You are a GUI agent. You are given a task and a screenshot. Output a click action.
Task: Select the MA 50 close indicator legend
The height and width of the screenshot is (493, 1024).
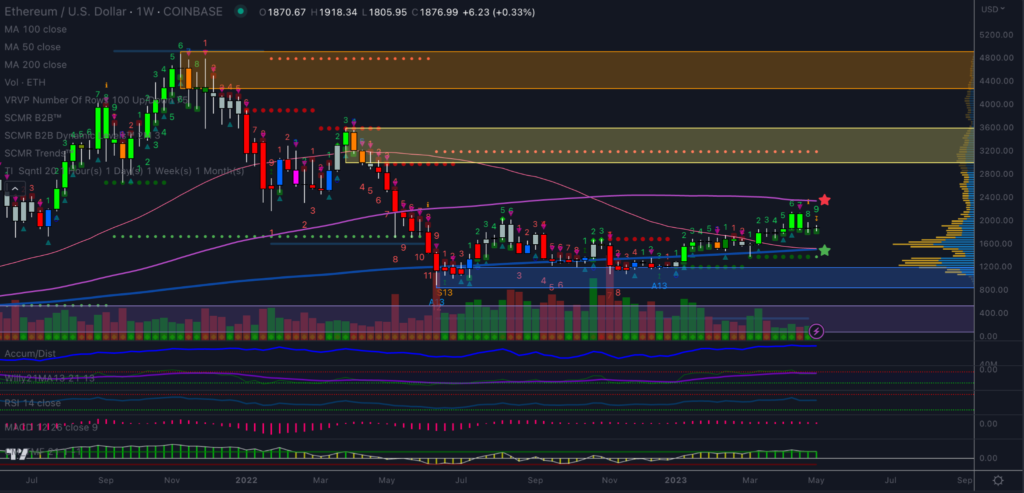[x=33, y=47]
